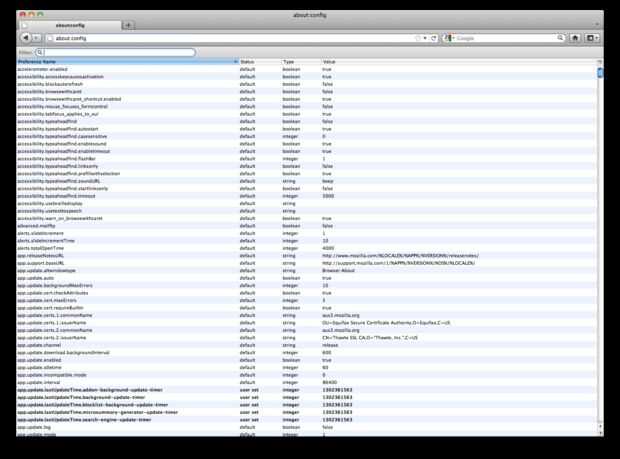Select accessibility.typeaheadfind.soundURL row
The width and height of the screenshot is (620, 459).
coord(306,181)
